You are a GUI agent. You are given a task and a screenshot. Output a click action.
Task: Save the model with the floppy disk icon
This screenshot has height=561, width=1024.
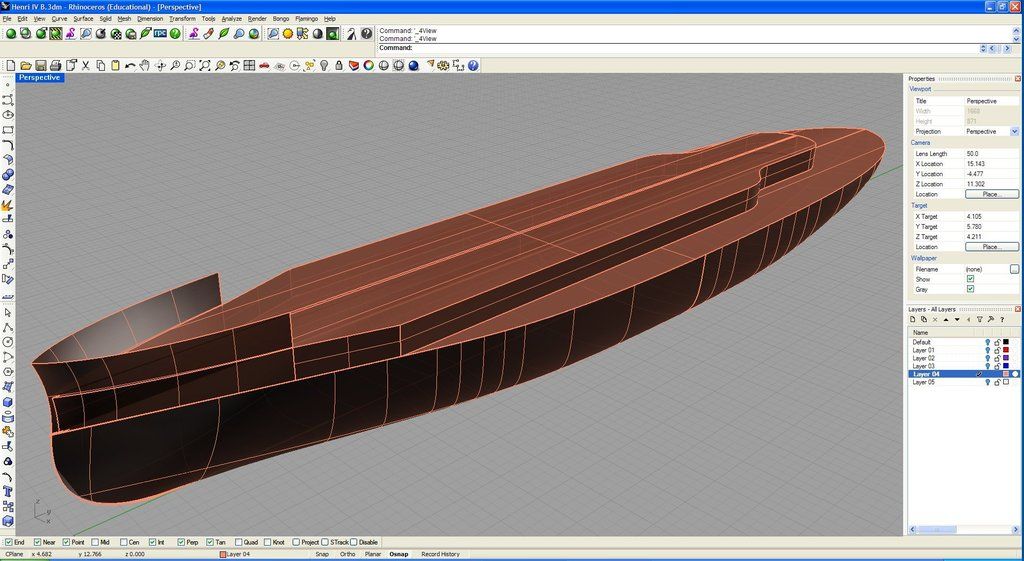point(40,65)
